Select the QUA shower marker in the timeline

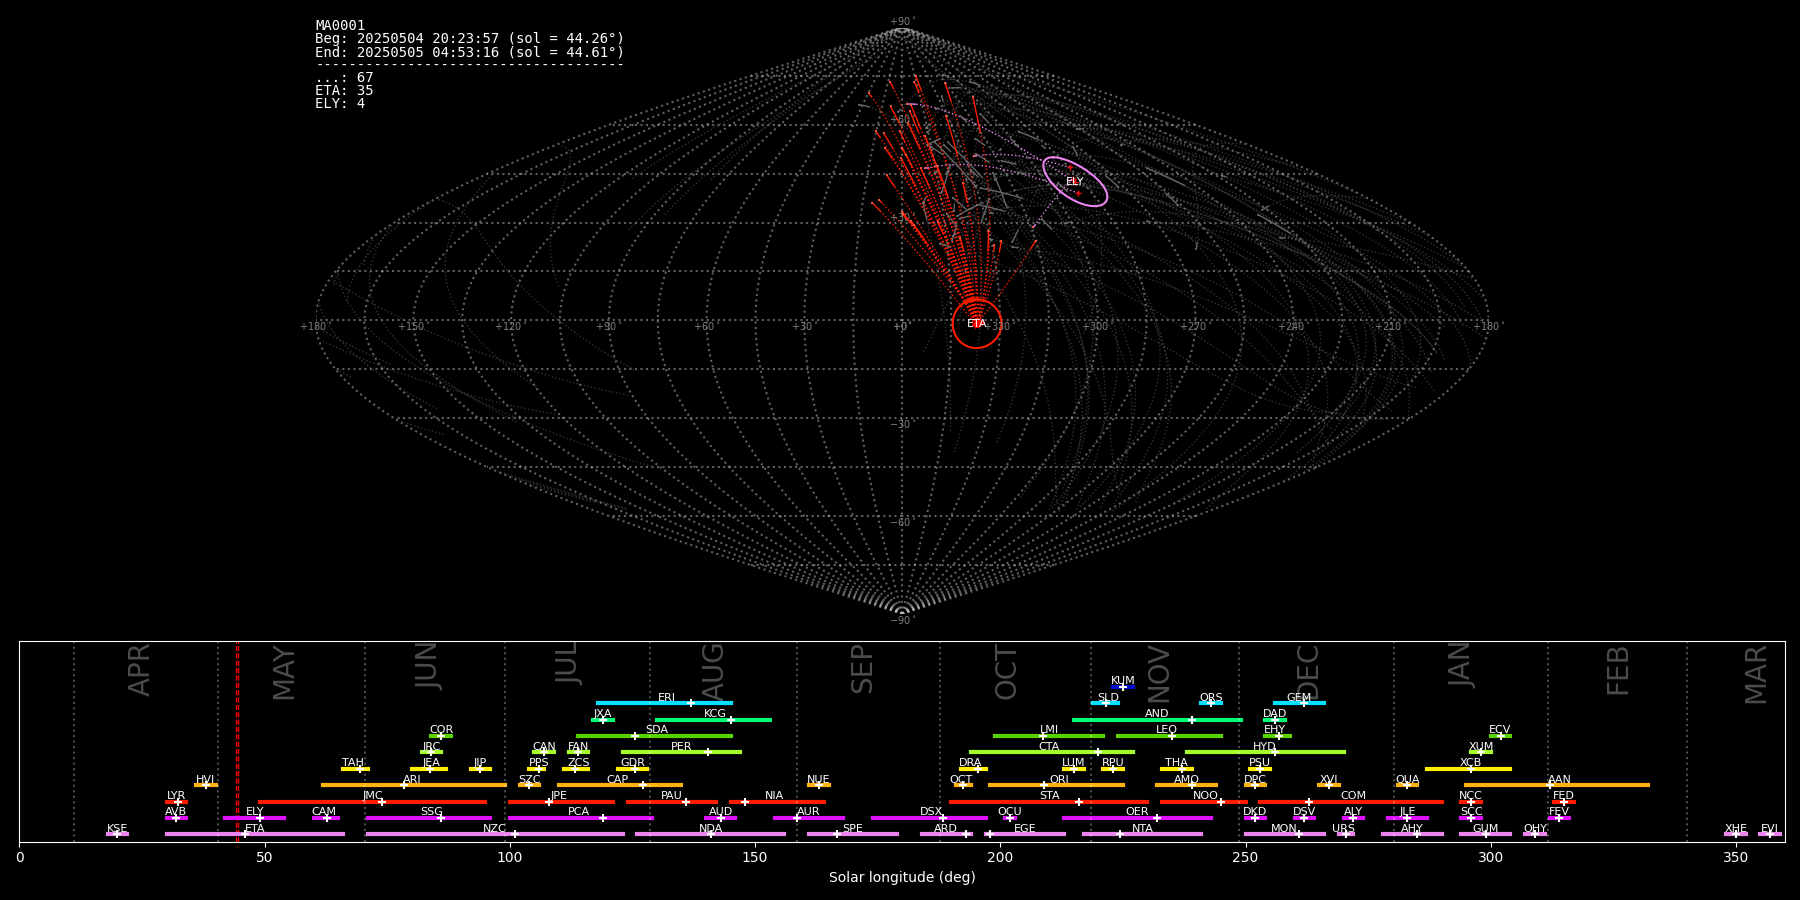click(1407, 785)
